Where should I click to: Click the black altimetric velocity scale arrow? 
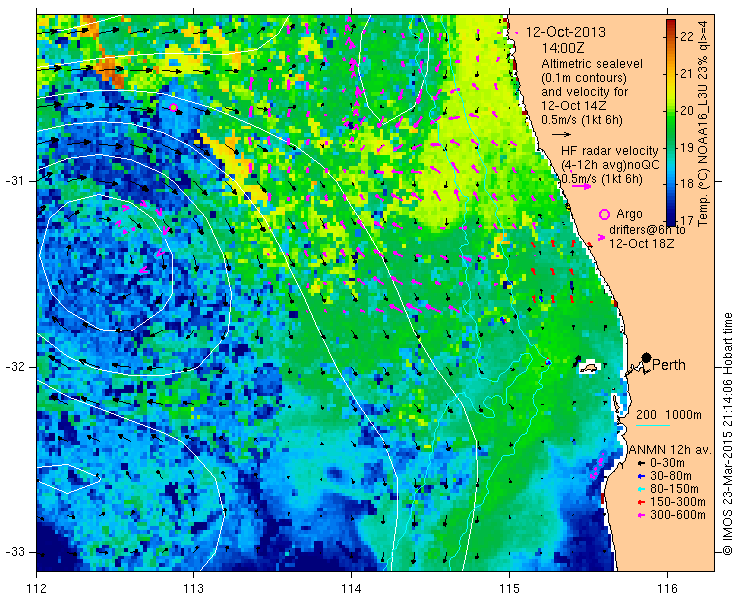pyautogui.click(x=561, y=135)
